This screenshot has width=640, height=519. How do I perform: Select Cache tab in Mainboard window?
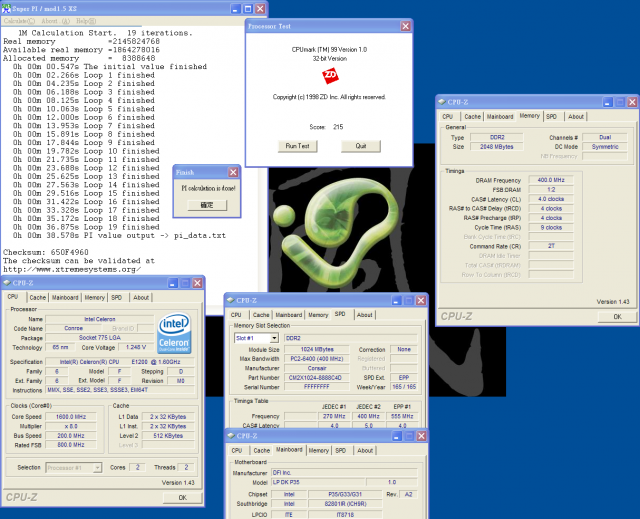tap(262, 450)
